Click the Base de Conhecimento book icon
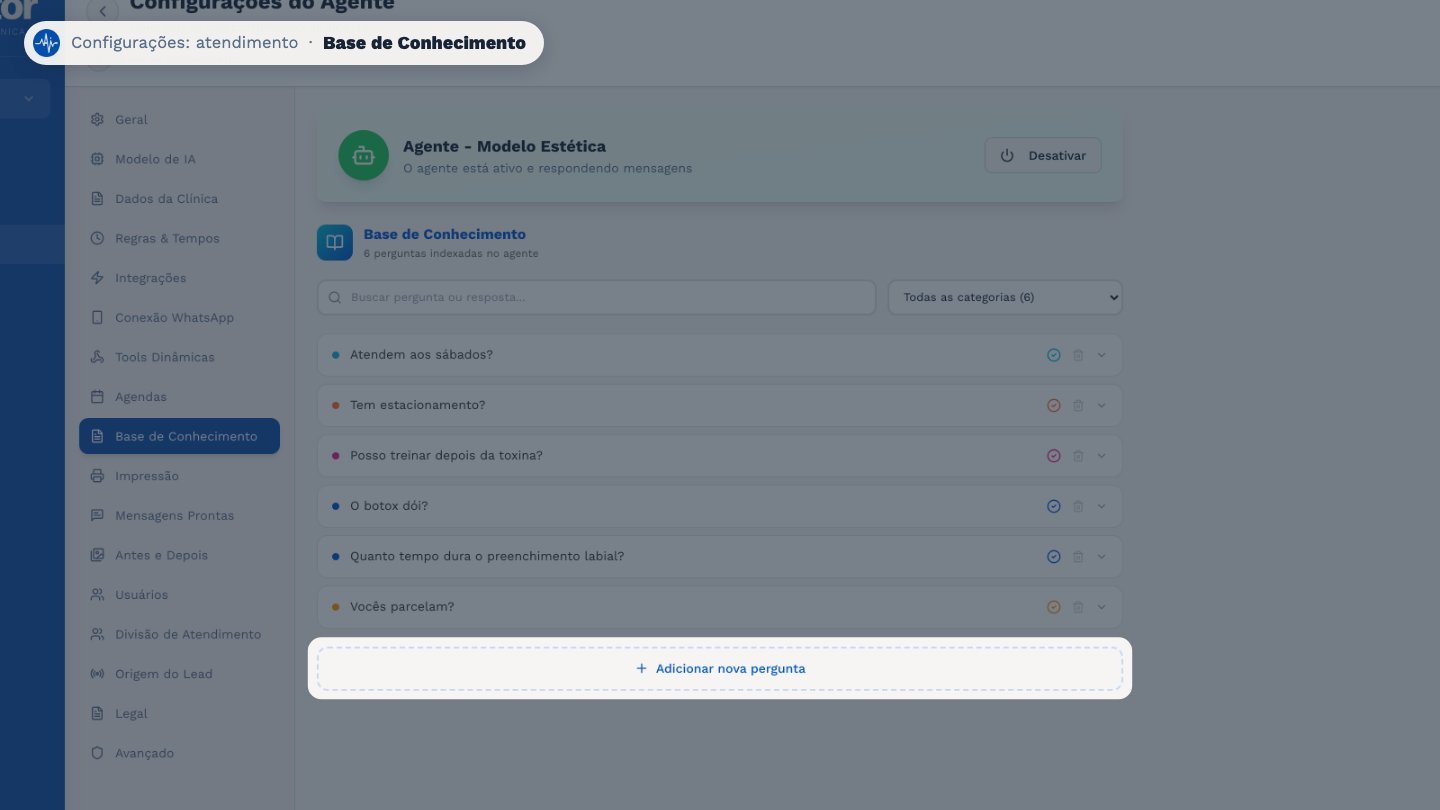Viewport: 1440px width, 810px height. pos(335,242)
